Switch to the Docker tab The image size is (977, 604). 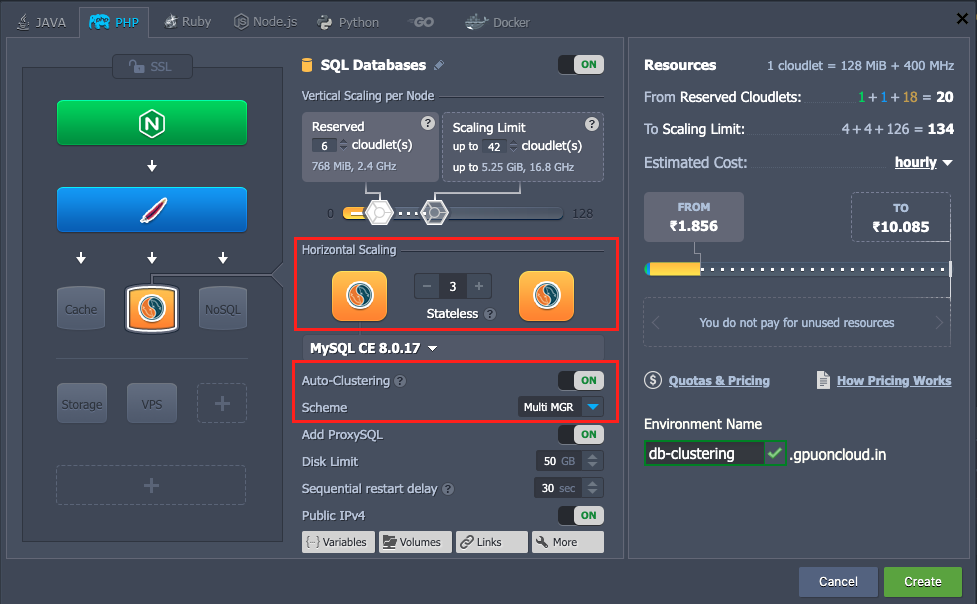(x=498, y=21)
